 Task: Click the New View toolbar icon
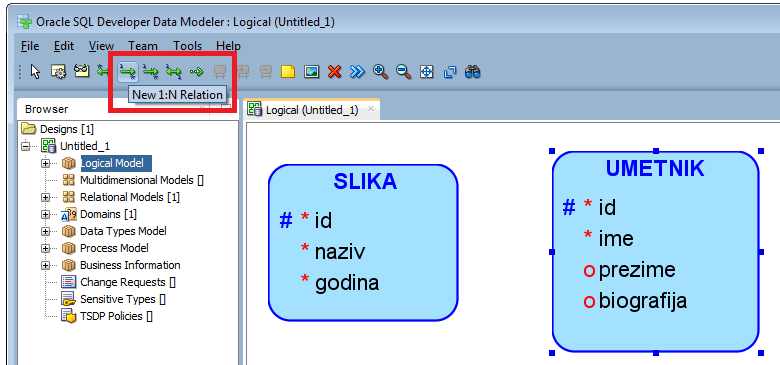[x=82, y=72]
